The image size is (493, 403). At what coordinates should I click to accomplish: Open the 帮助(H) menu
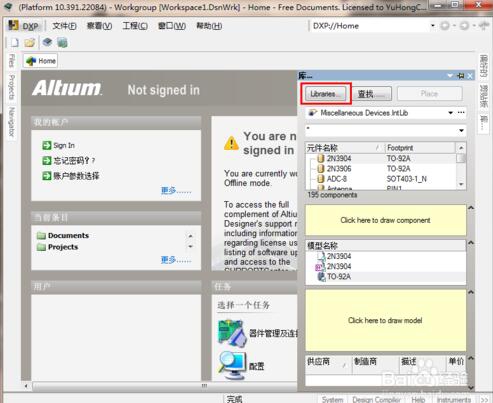point(209,26)
